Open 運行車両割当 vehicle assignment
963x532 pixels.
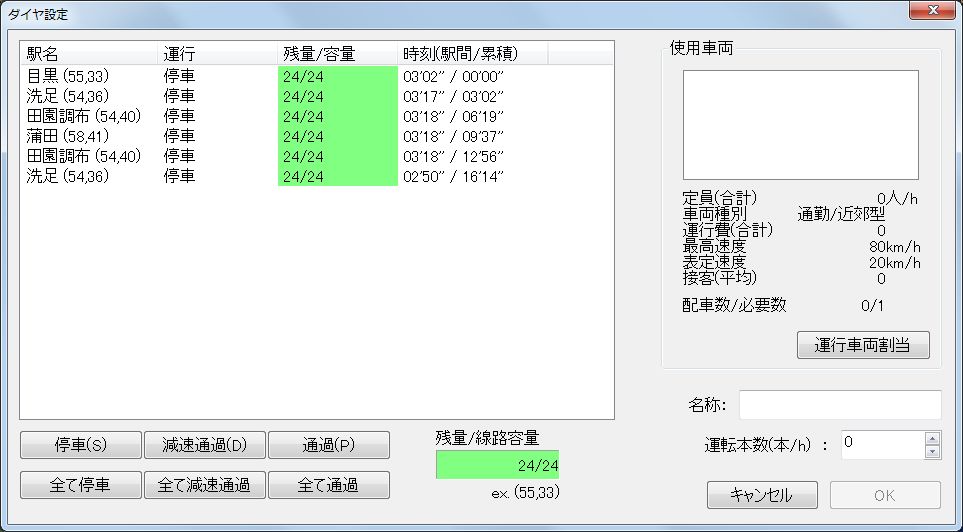[x=863, y=345]
